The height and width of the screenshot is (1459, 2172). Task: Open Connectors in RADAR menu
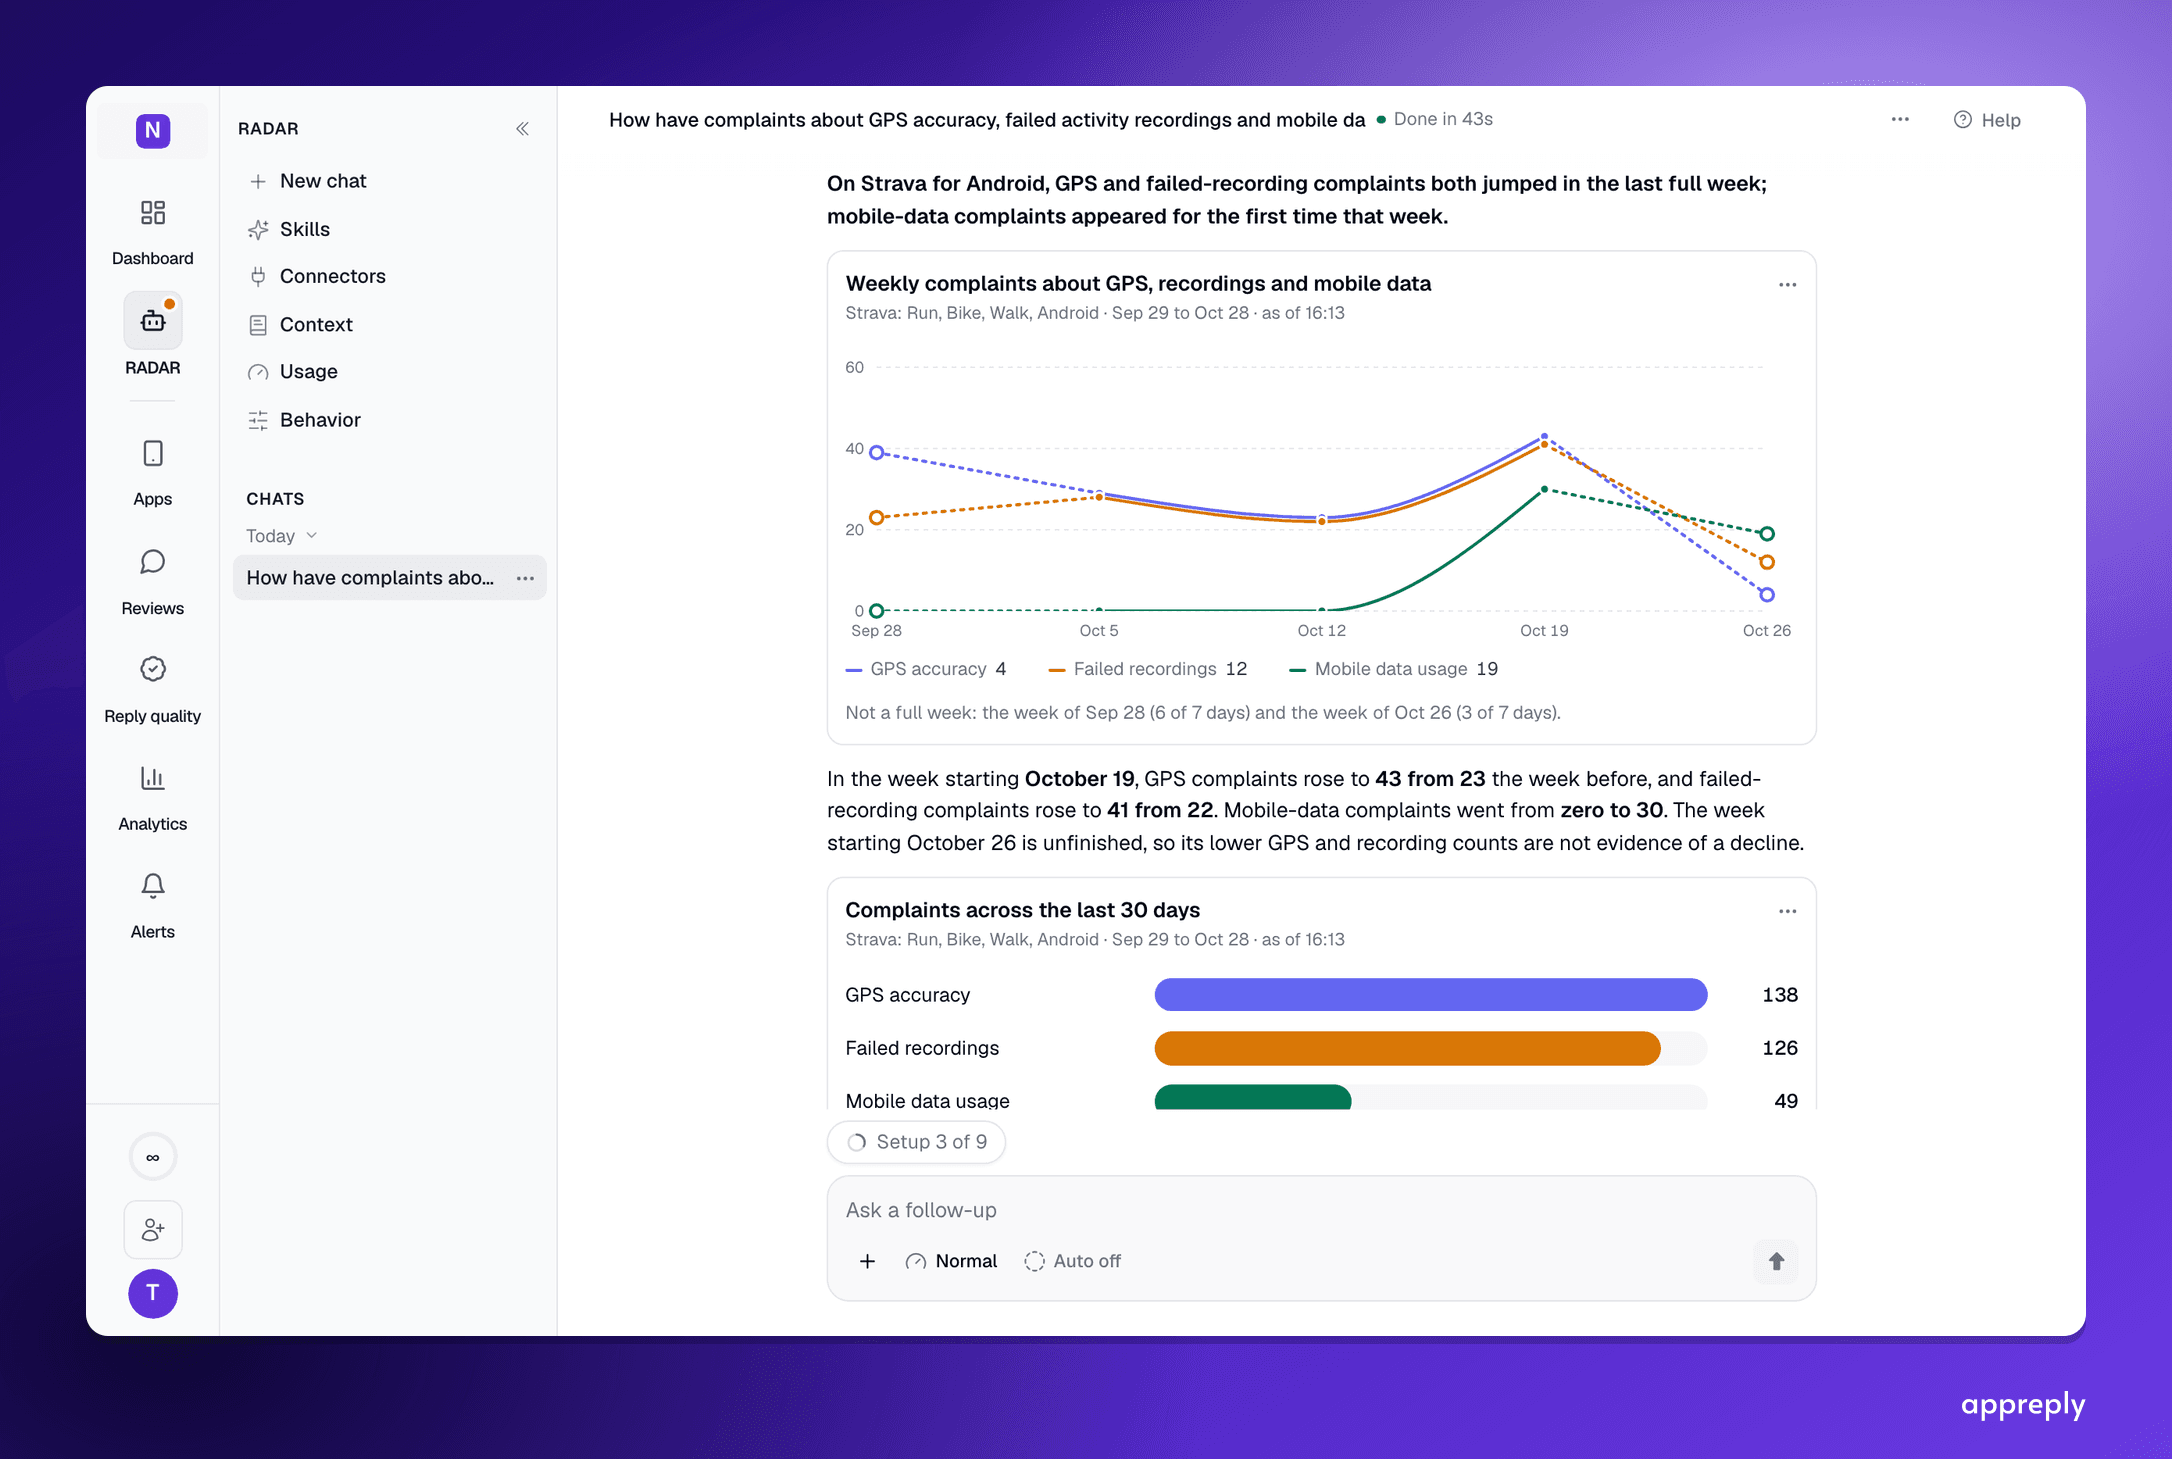(x=318, y=276)
